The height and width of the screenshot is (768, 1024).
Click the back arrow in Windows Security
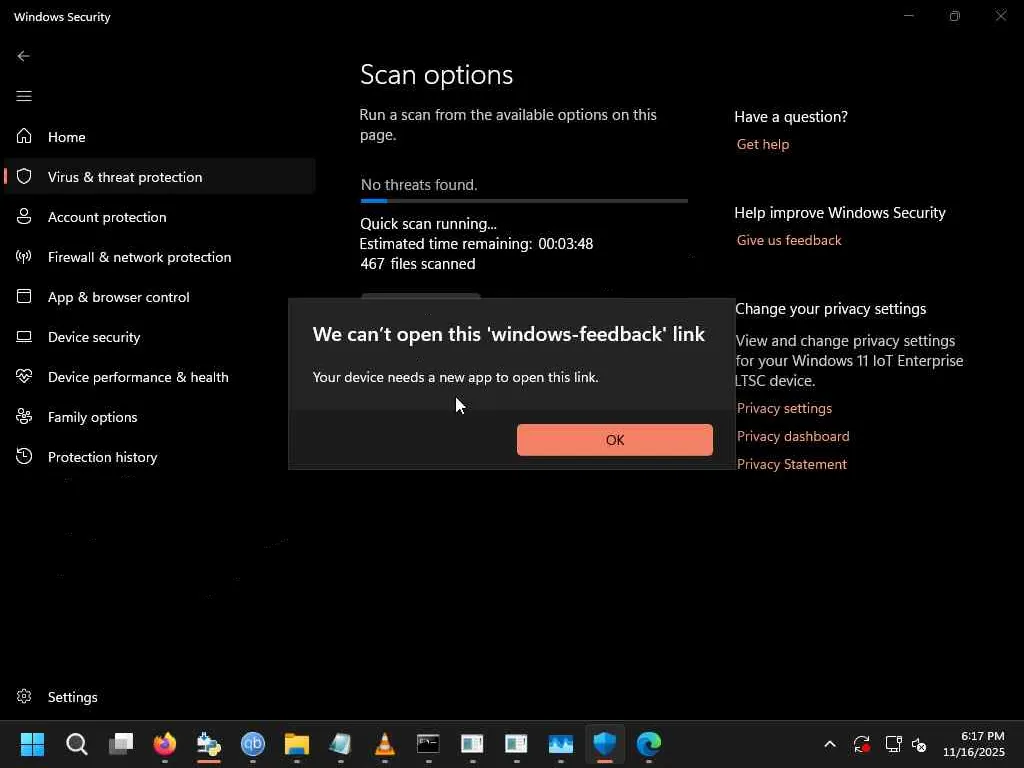pos(24,56)
